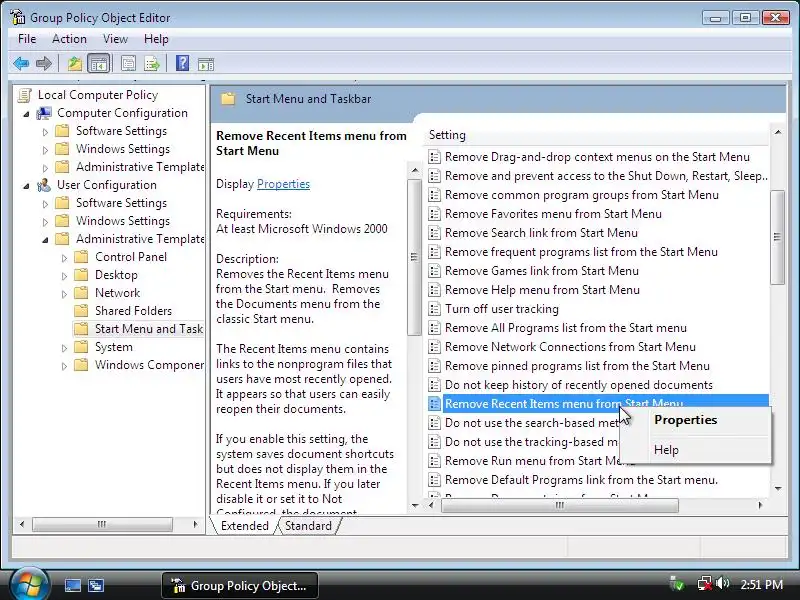Image resolution: width=800 pixels, height=600 pixels.
Task: Click the Properties sheet toolbar icon
Action: [x=129, y=64]
